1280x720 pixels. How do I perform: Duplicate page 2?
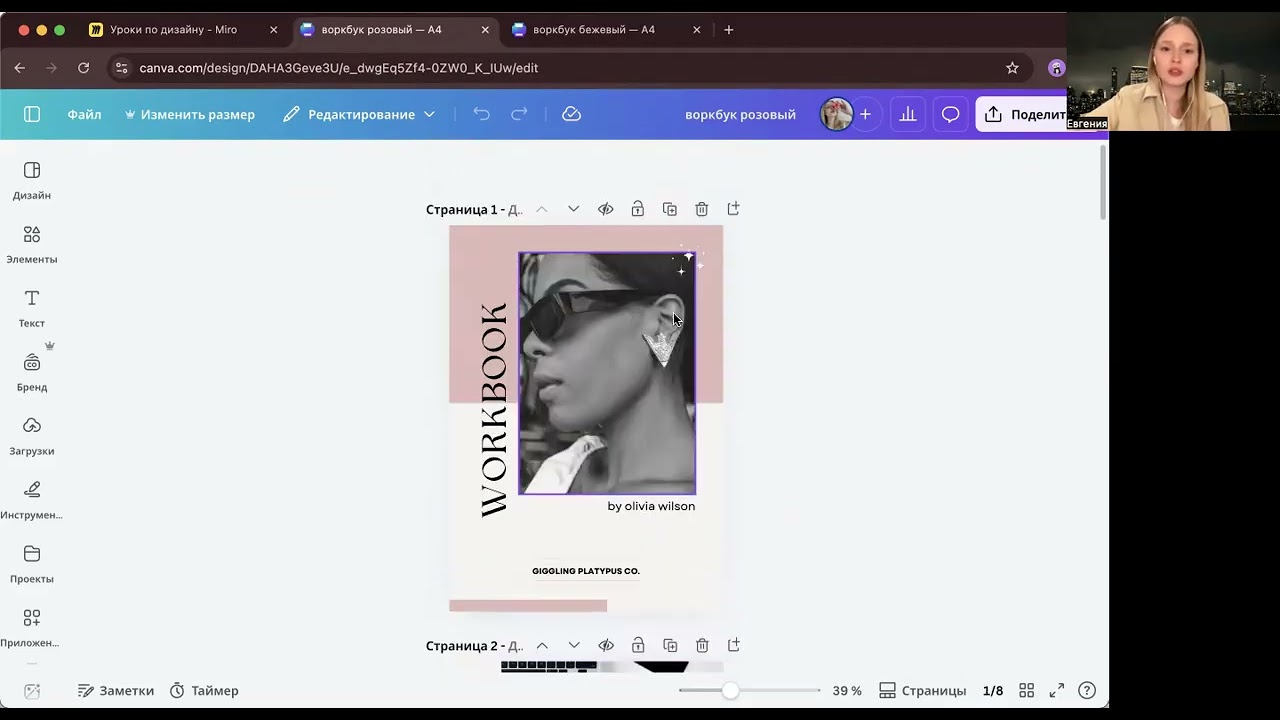pyautogui.click(x=670, y=646)
